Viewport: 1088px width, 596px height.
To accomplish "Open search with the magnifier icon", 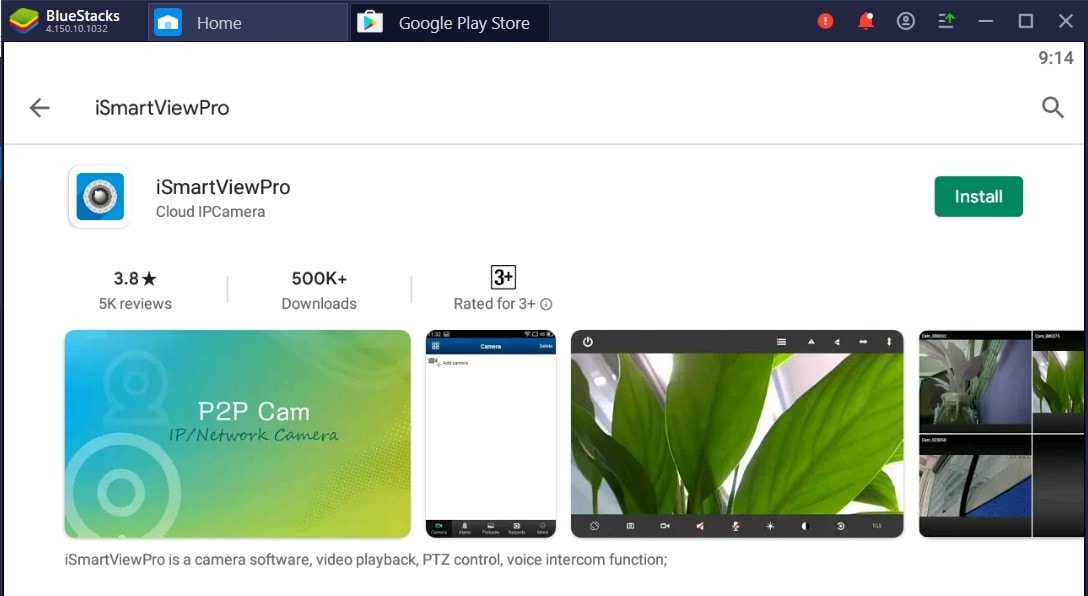I will [1053, 107].
